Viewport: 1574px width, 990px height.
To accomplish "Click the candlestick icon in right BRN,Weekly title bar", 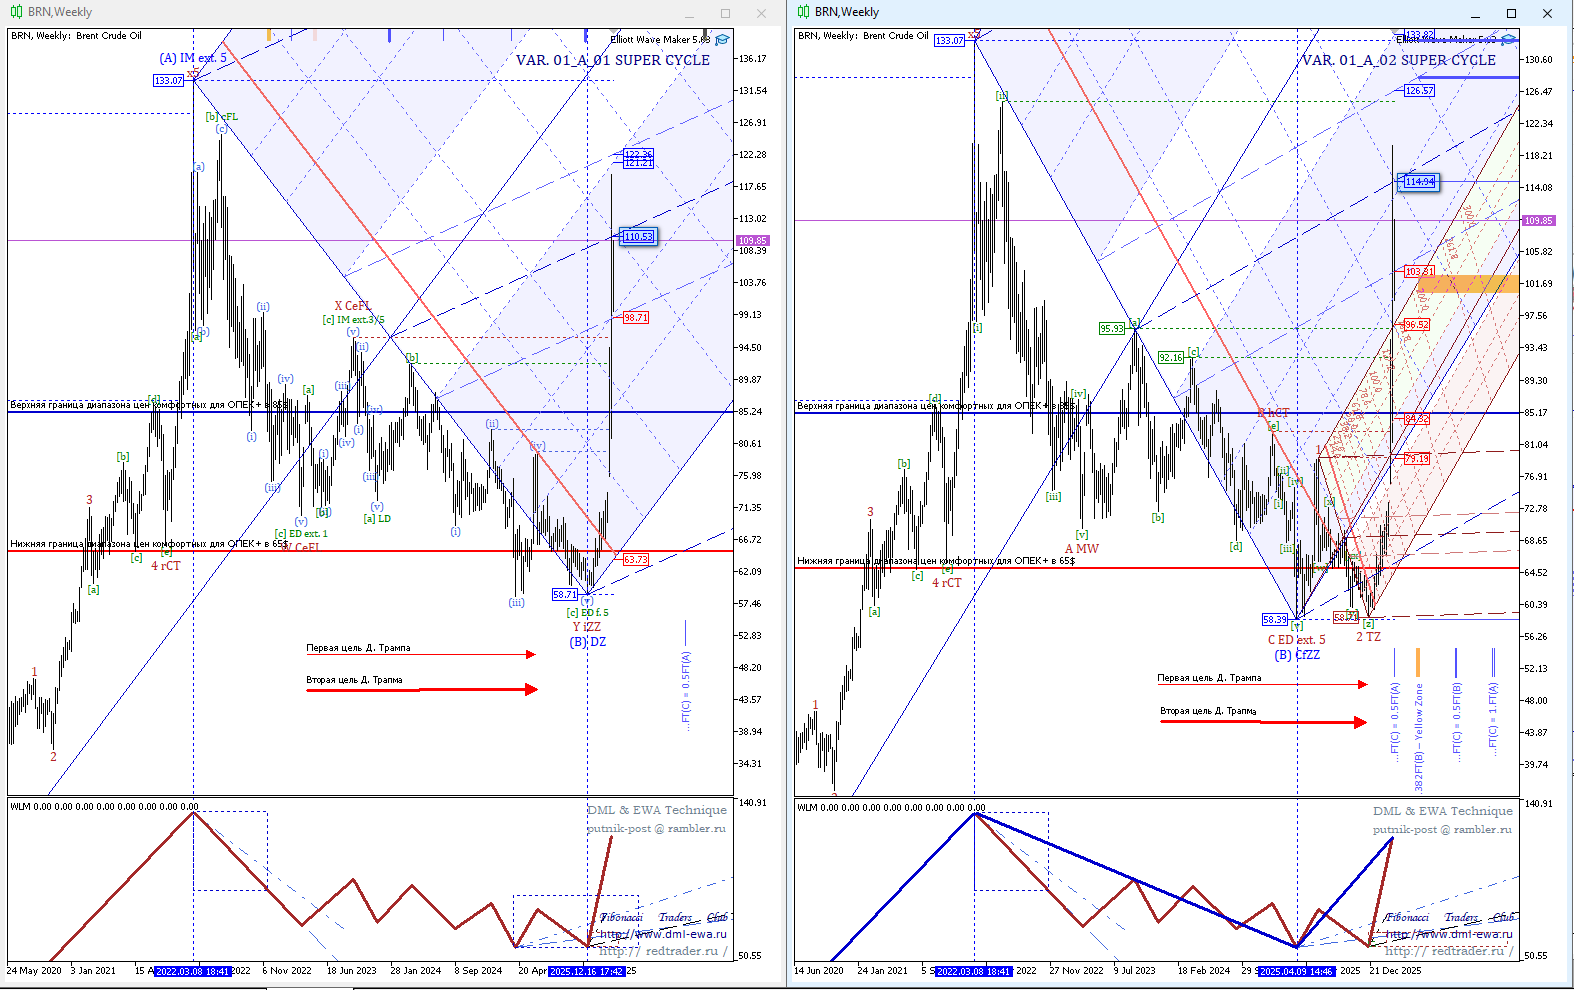I will coord(804,12).
